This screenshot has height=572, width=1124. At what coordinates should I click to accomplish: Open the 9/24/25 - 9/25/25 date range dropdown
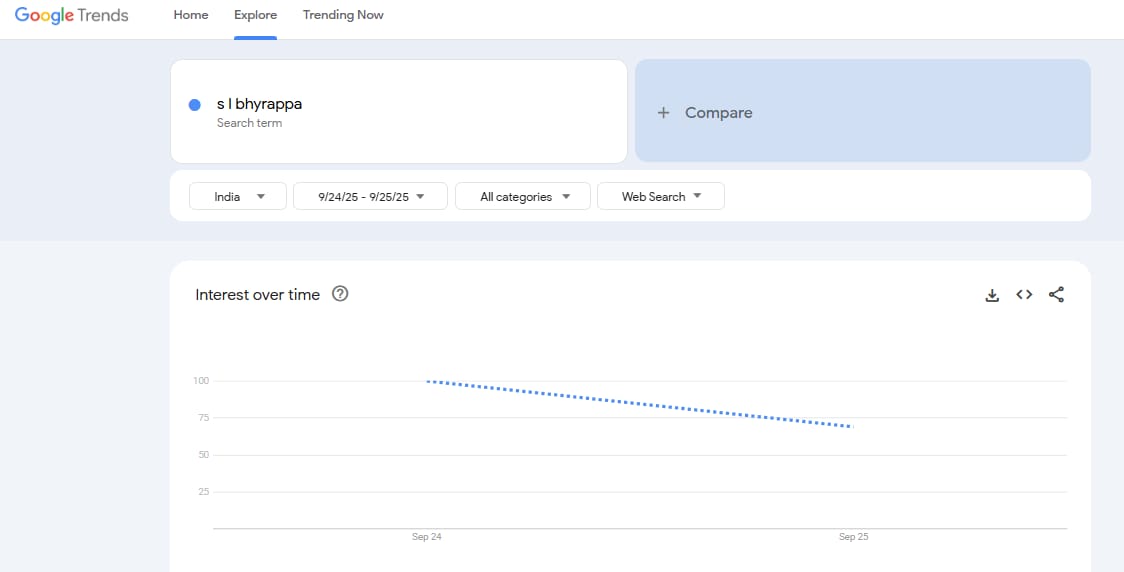tap(371, 196)
